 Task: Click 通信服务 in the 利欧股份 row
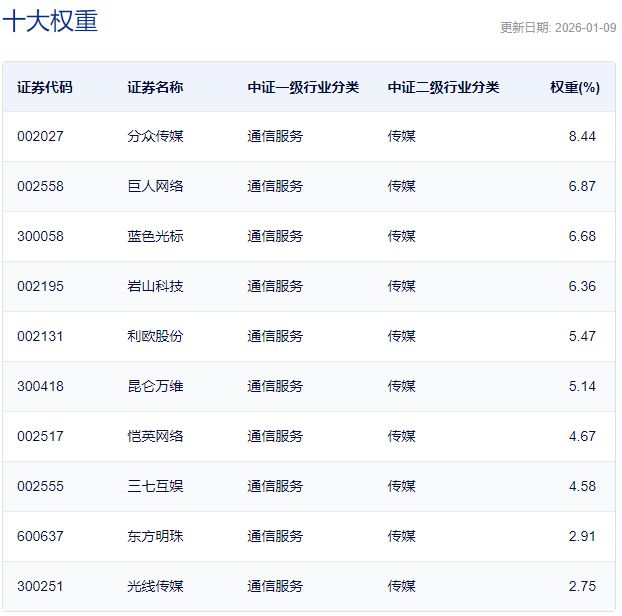(275, 336)
